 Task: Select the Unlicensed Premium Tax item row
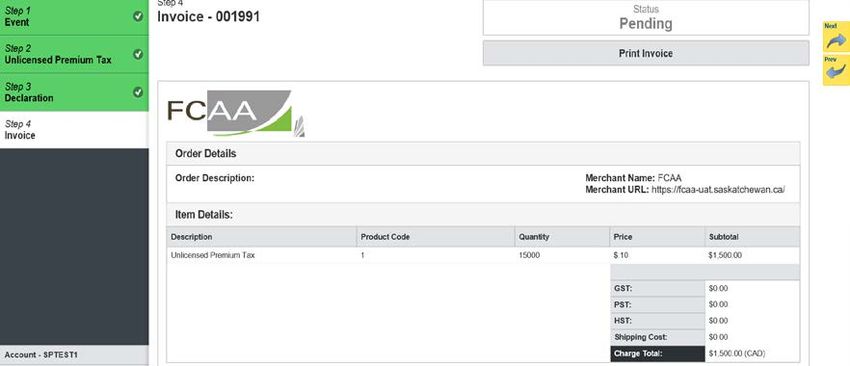(483, 255)
